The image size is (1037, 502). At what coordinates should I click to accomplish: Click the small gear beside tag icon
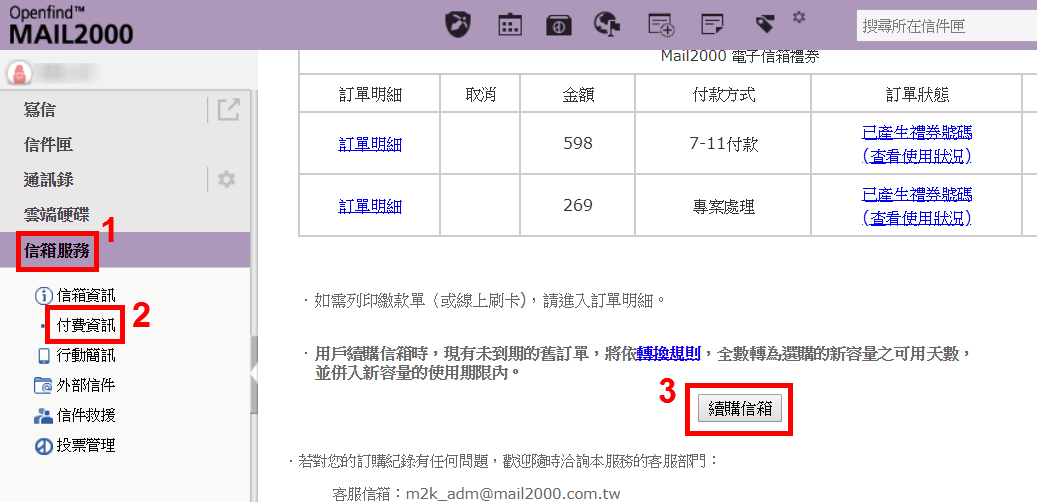(799, 17)
